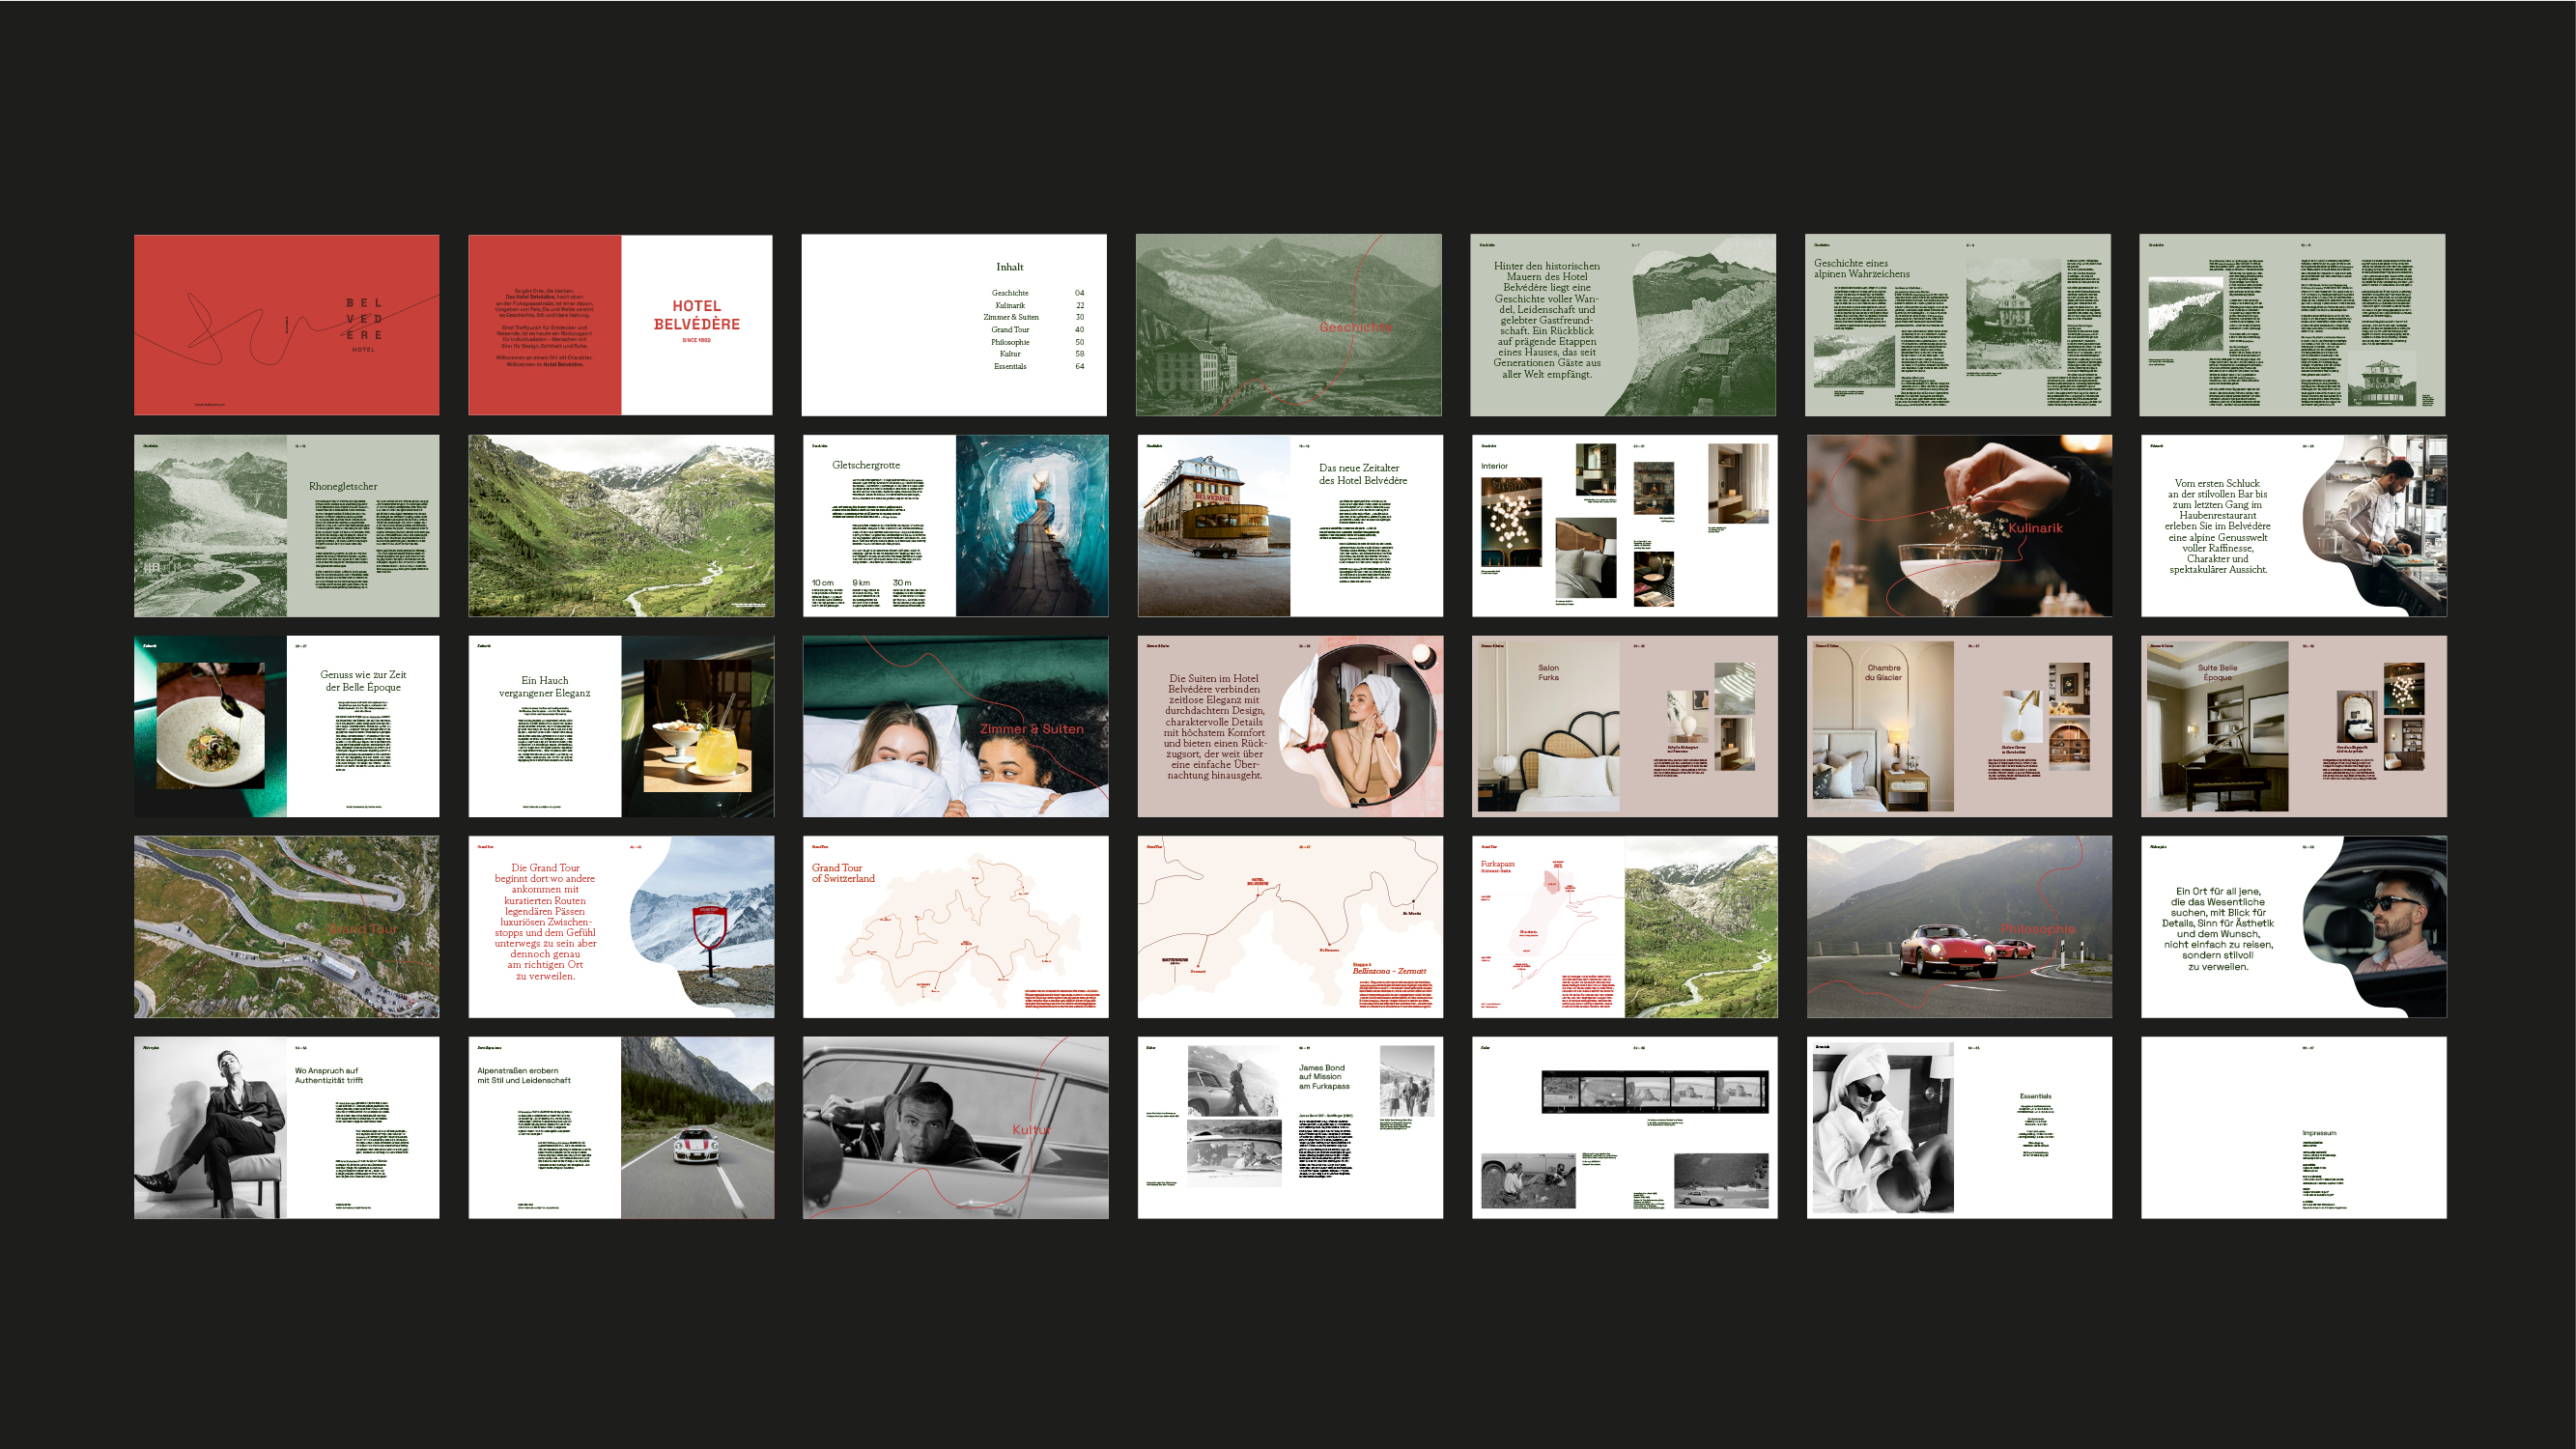The height and width of the screenshot is (1449, 2576).
Task: Open the Suite Belle Époque spread
Action: 2293,726
